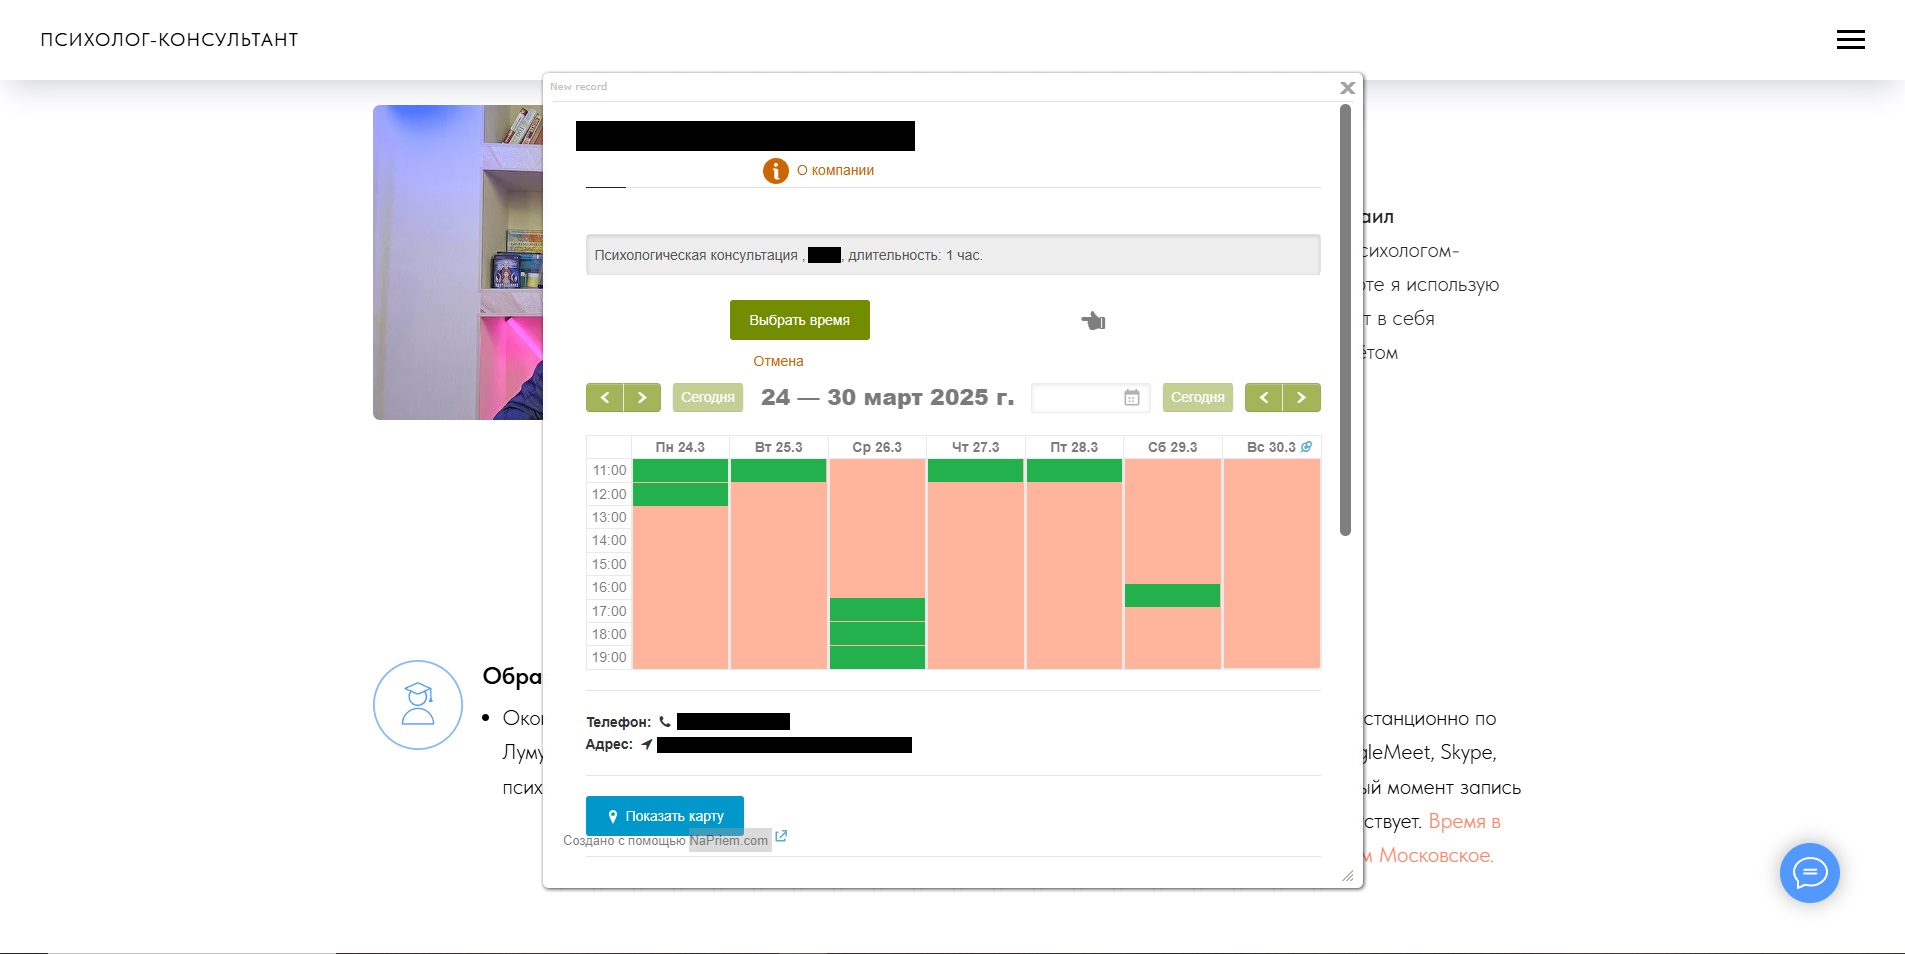The height and width of the screenshot is (954, 1905).
Task: Click the "Отмена" link
Action: pos(778,361)
